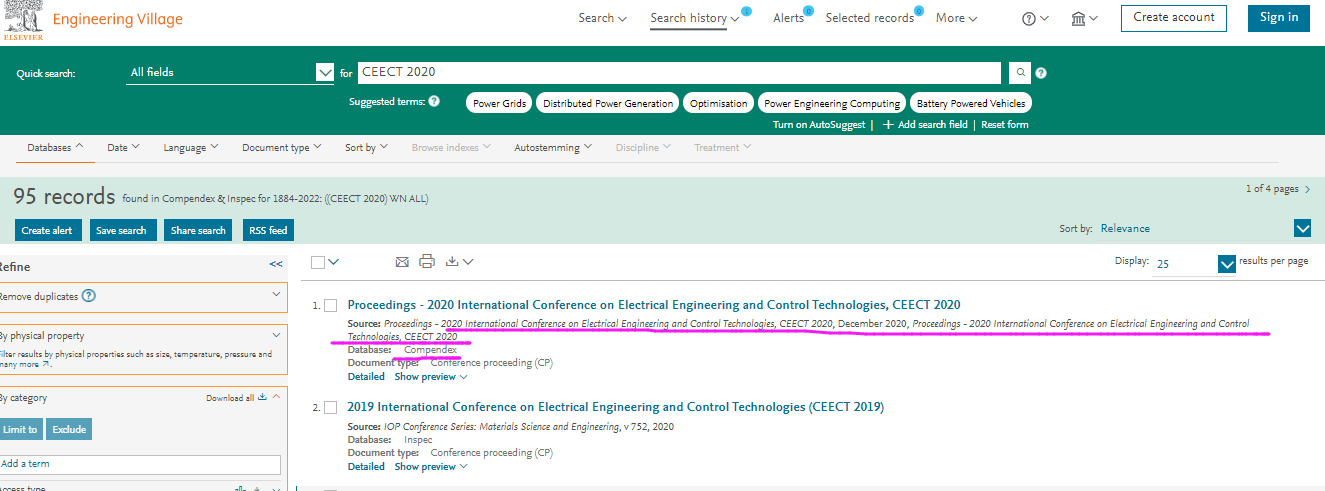
Task: Select checkbox for record 1 CEECT 2020
Action: coord(331,305)
